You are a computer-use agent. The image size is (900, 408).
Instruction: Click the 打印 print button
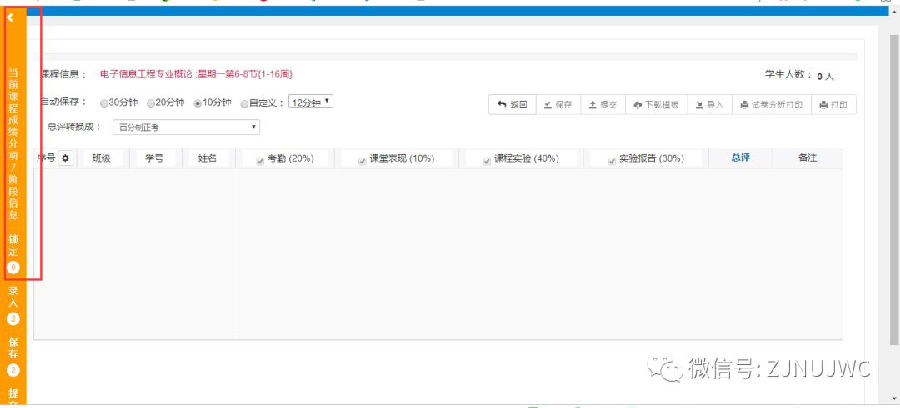[833, 104]
